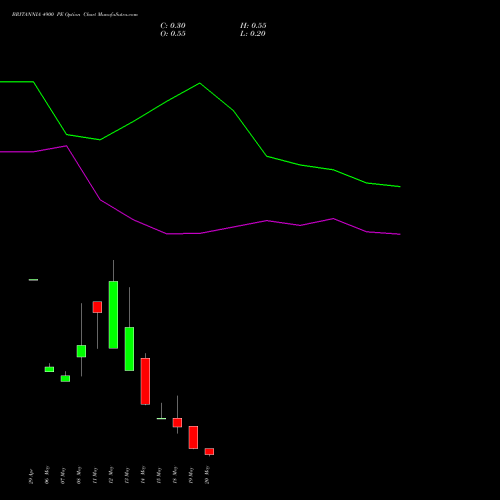Select the red candle for 18 May
Screen dimensions: 500x500
[x=177, y=422]
